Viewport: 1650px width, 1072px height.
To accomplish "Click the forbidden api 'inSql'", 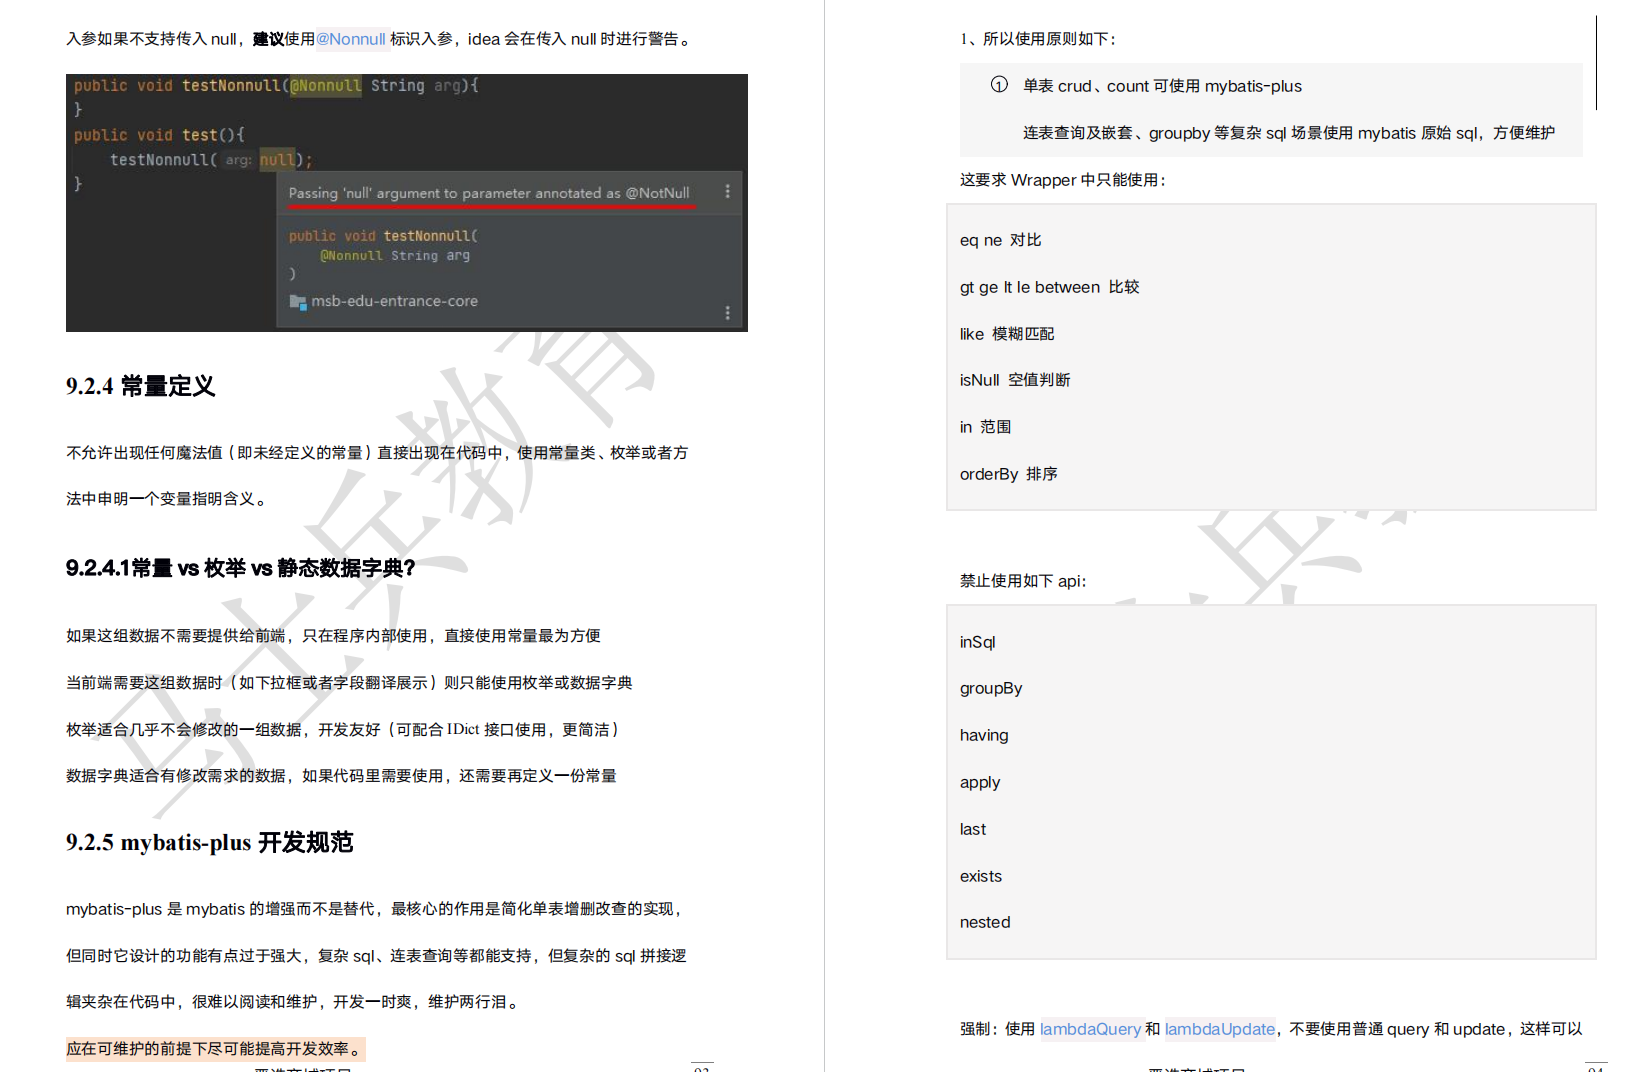I will [x=977, y=642].
